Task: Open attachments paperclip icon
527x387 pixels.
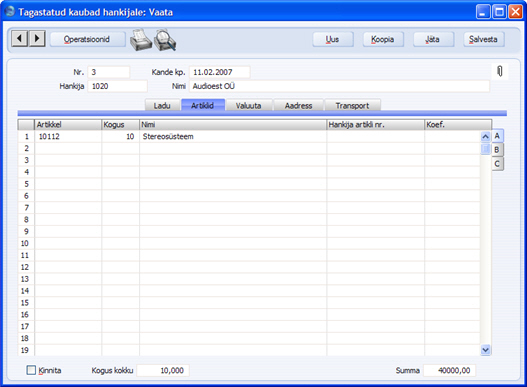Action: coord(500,71)
